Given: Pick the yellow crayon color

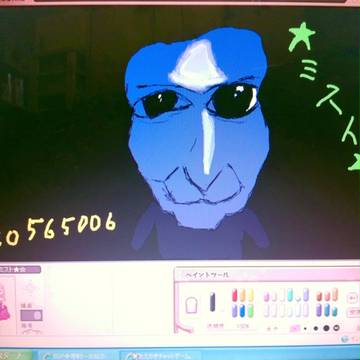Looking at the screenshot, I should point(250,295).
